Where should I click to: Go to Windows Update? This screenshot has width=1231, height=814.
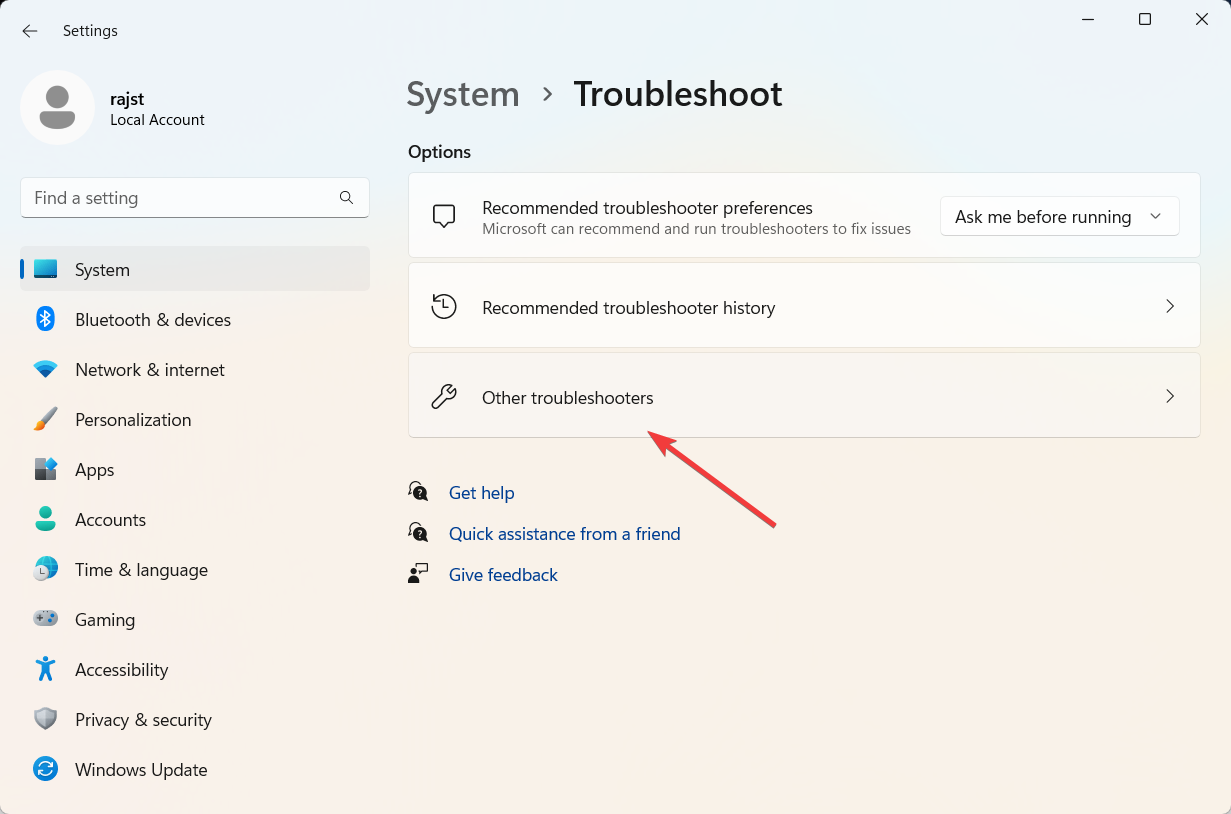tap(195, 769)
